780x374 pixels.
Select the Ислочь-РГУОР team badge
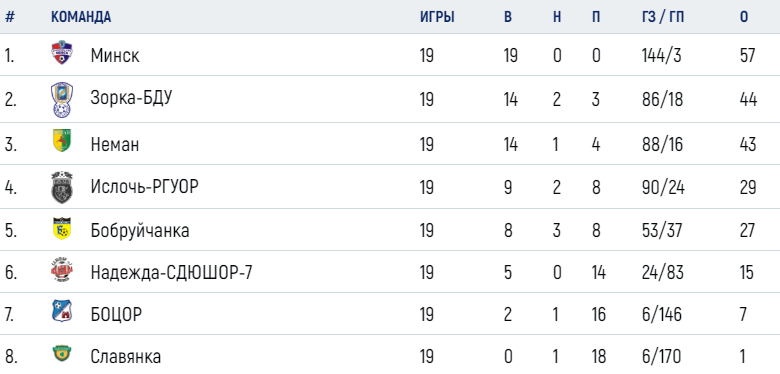[x=62, y=187]
